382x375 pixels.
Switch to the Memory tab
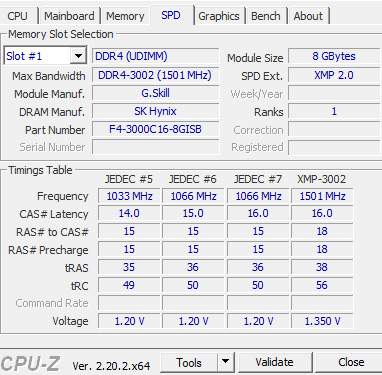pos(125,16)
